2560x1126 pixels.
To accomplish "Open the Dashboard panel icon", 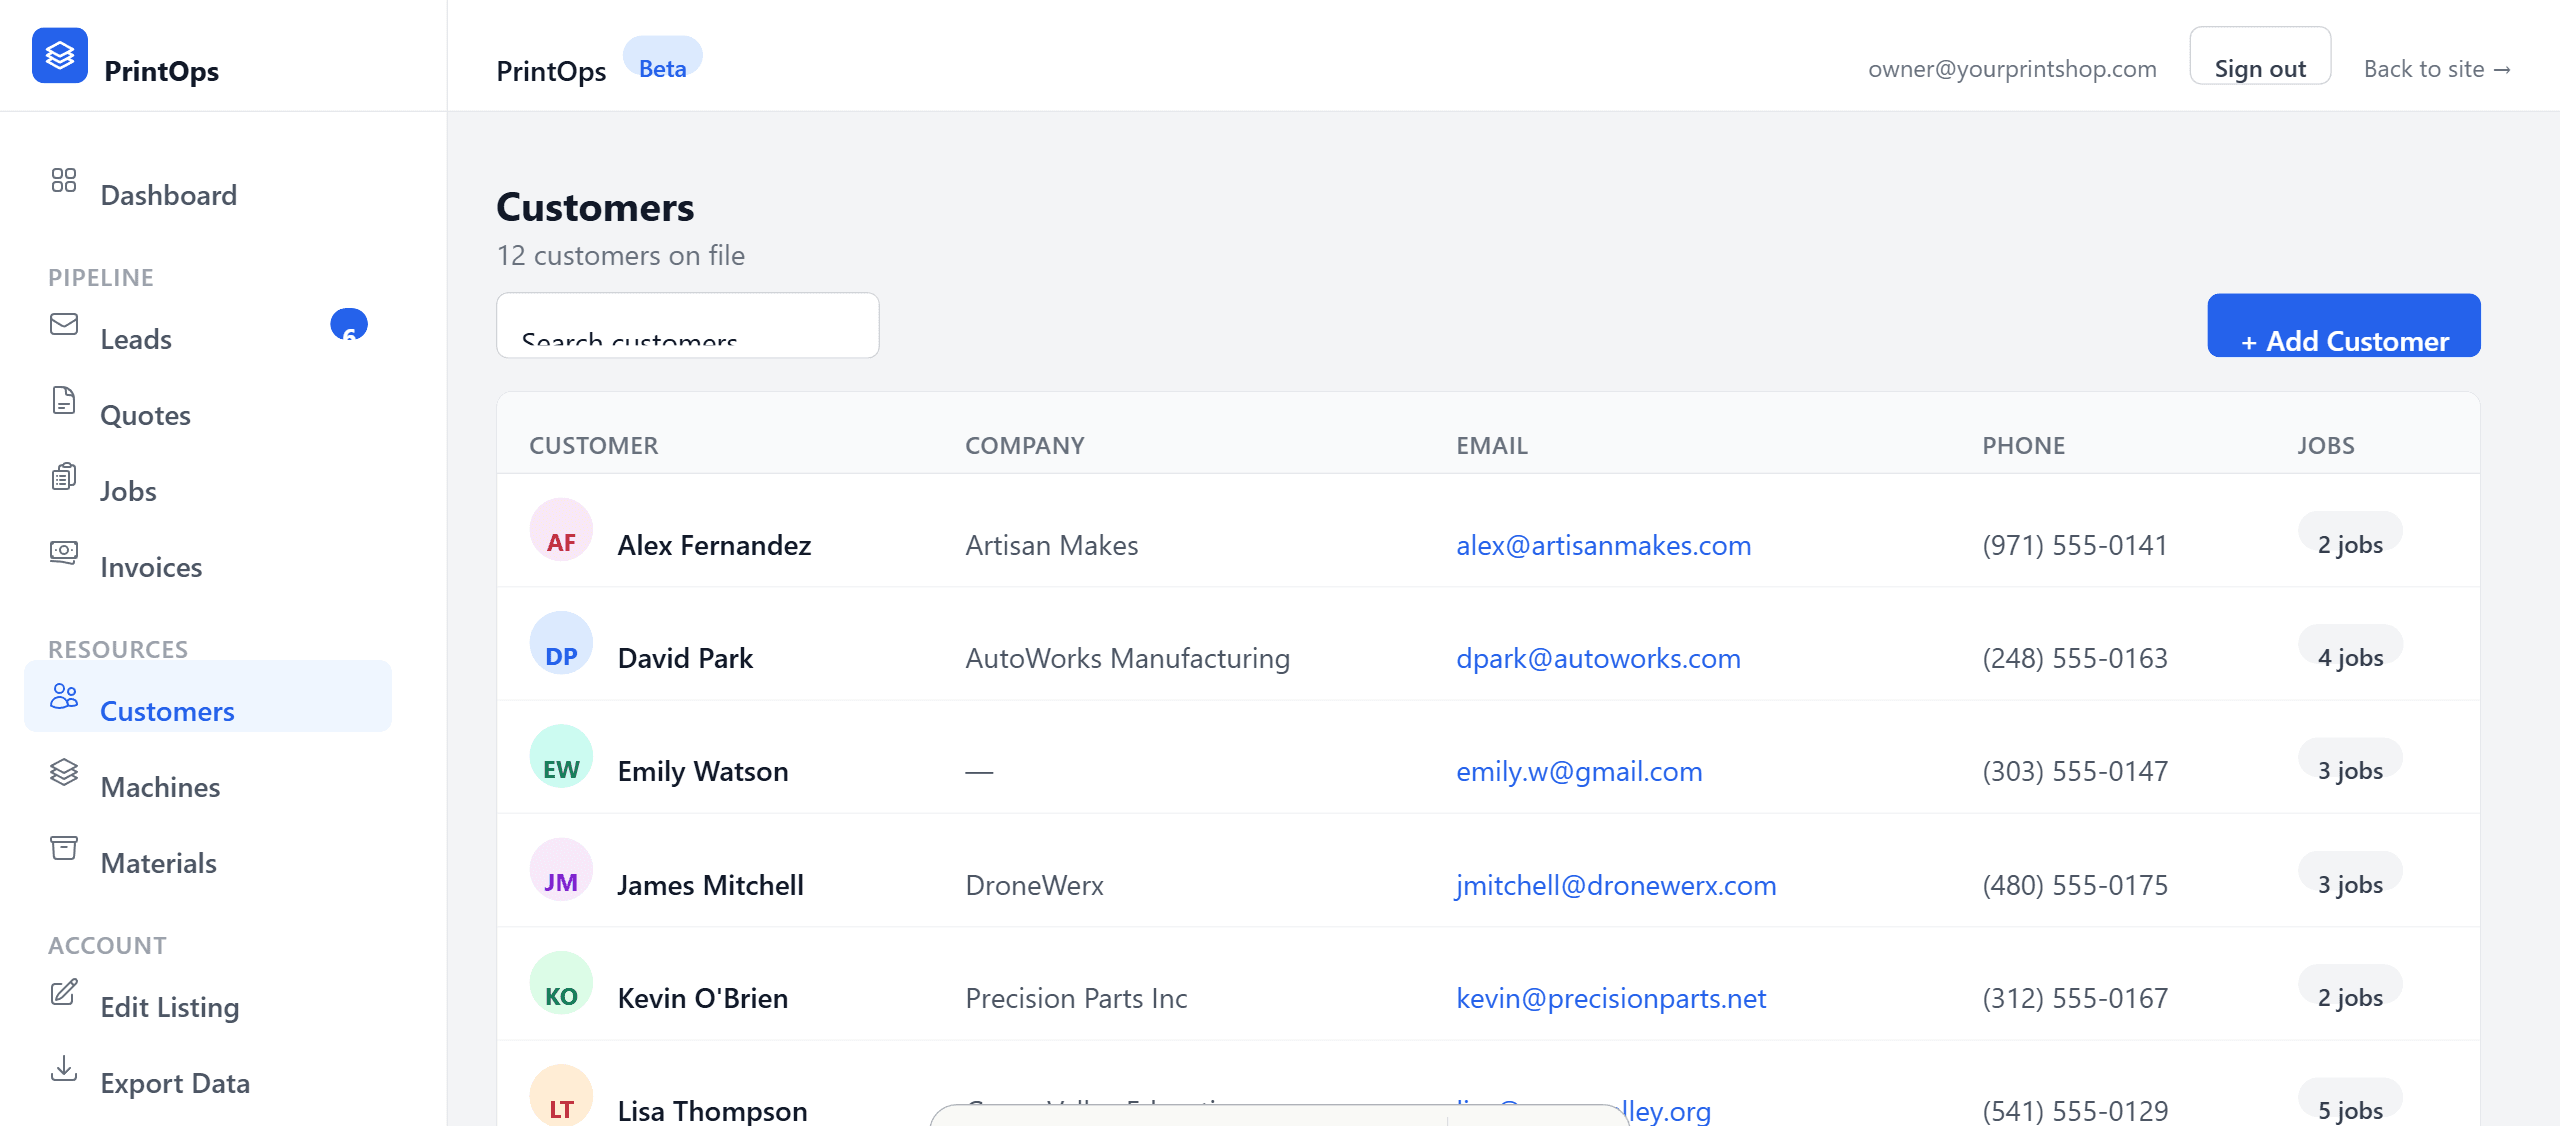I will coord(63,181).
